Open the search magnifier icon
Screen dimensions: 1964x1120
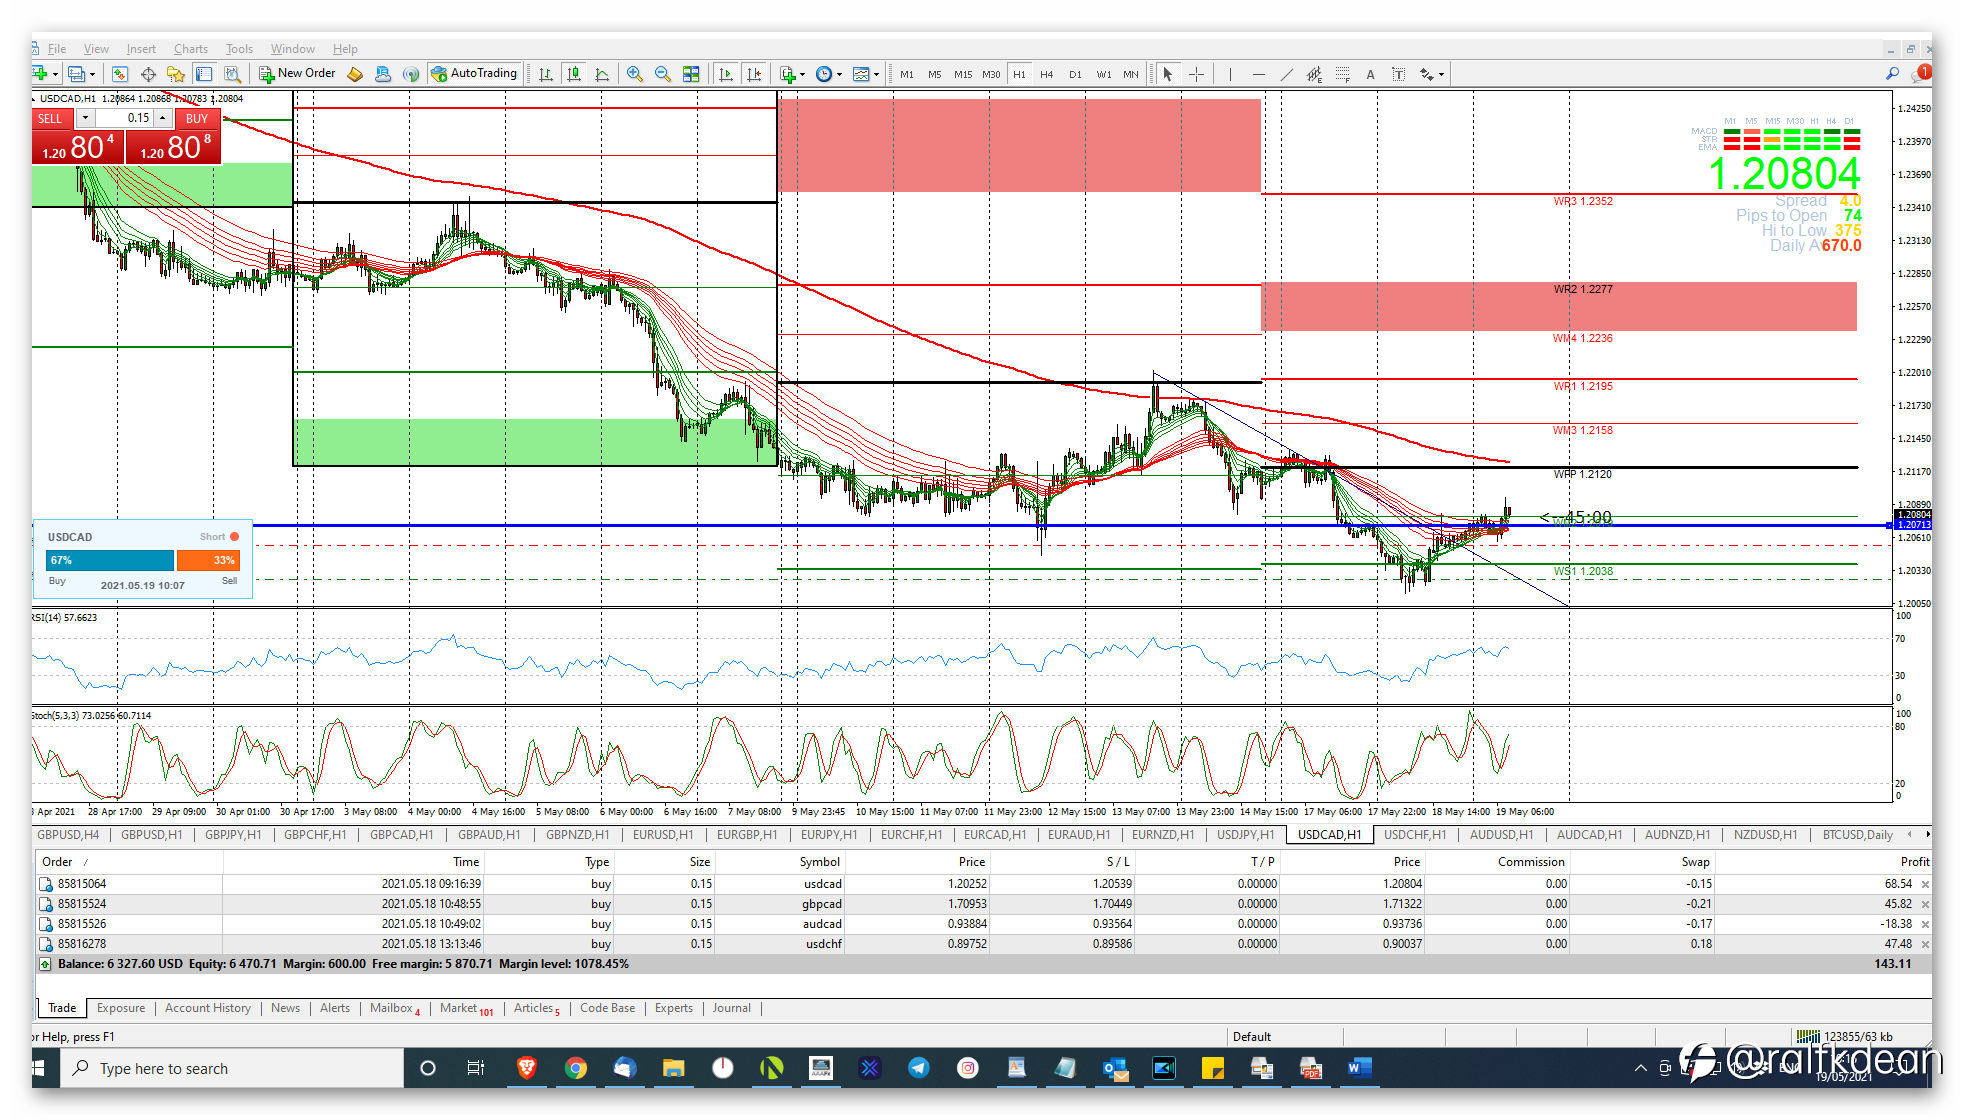pos(1892,74)
